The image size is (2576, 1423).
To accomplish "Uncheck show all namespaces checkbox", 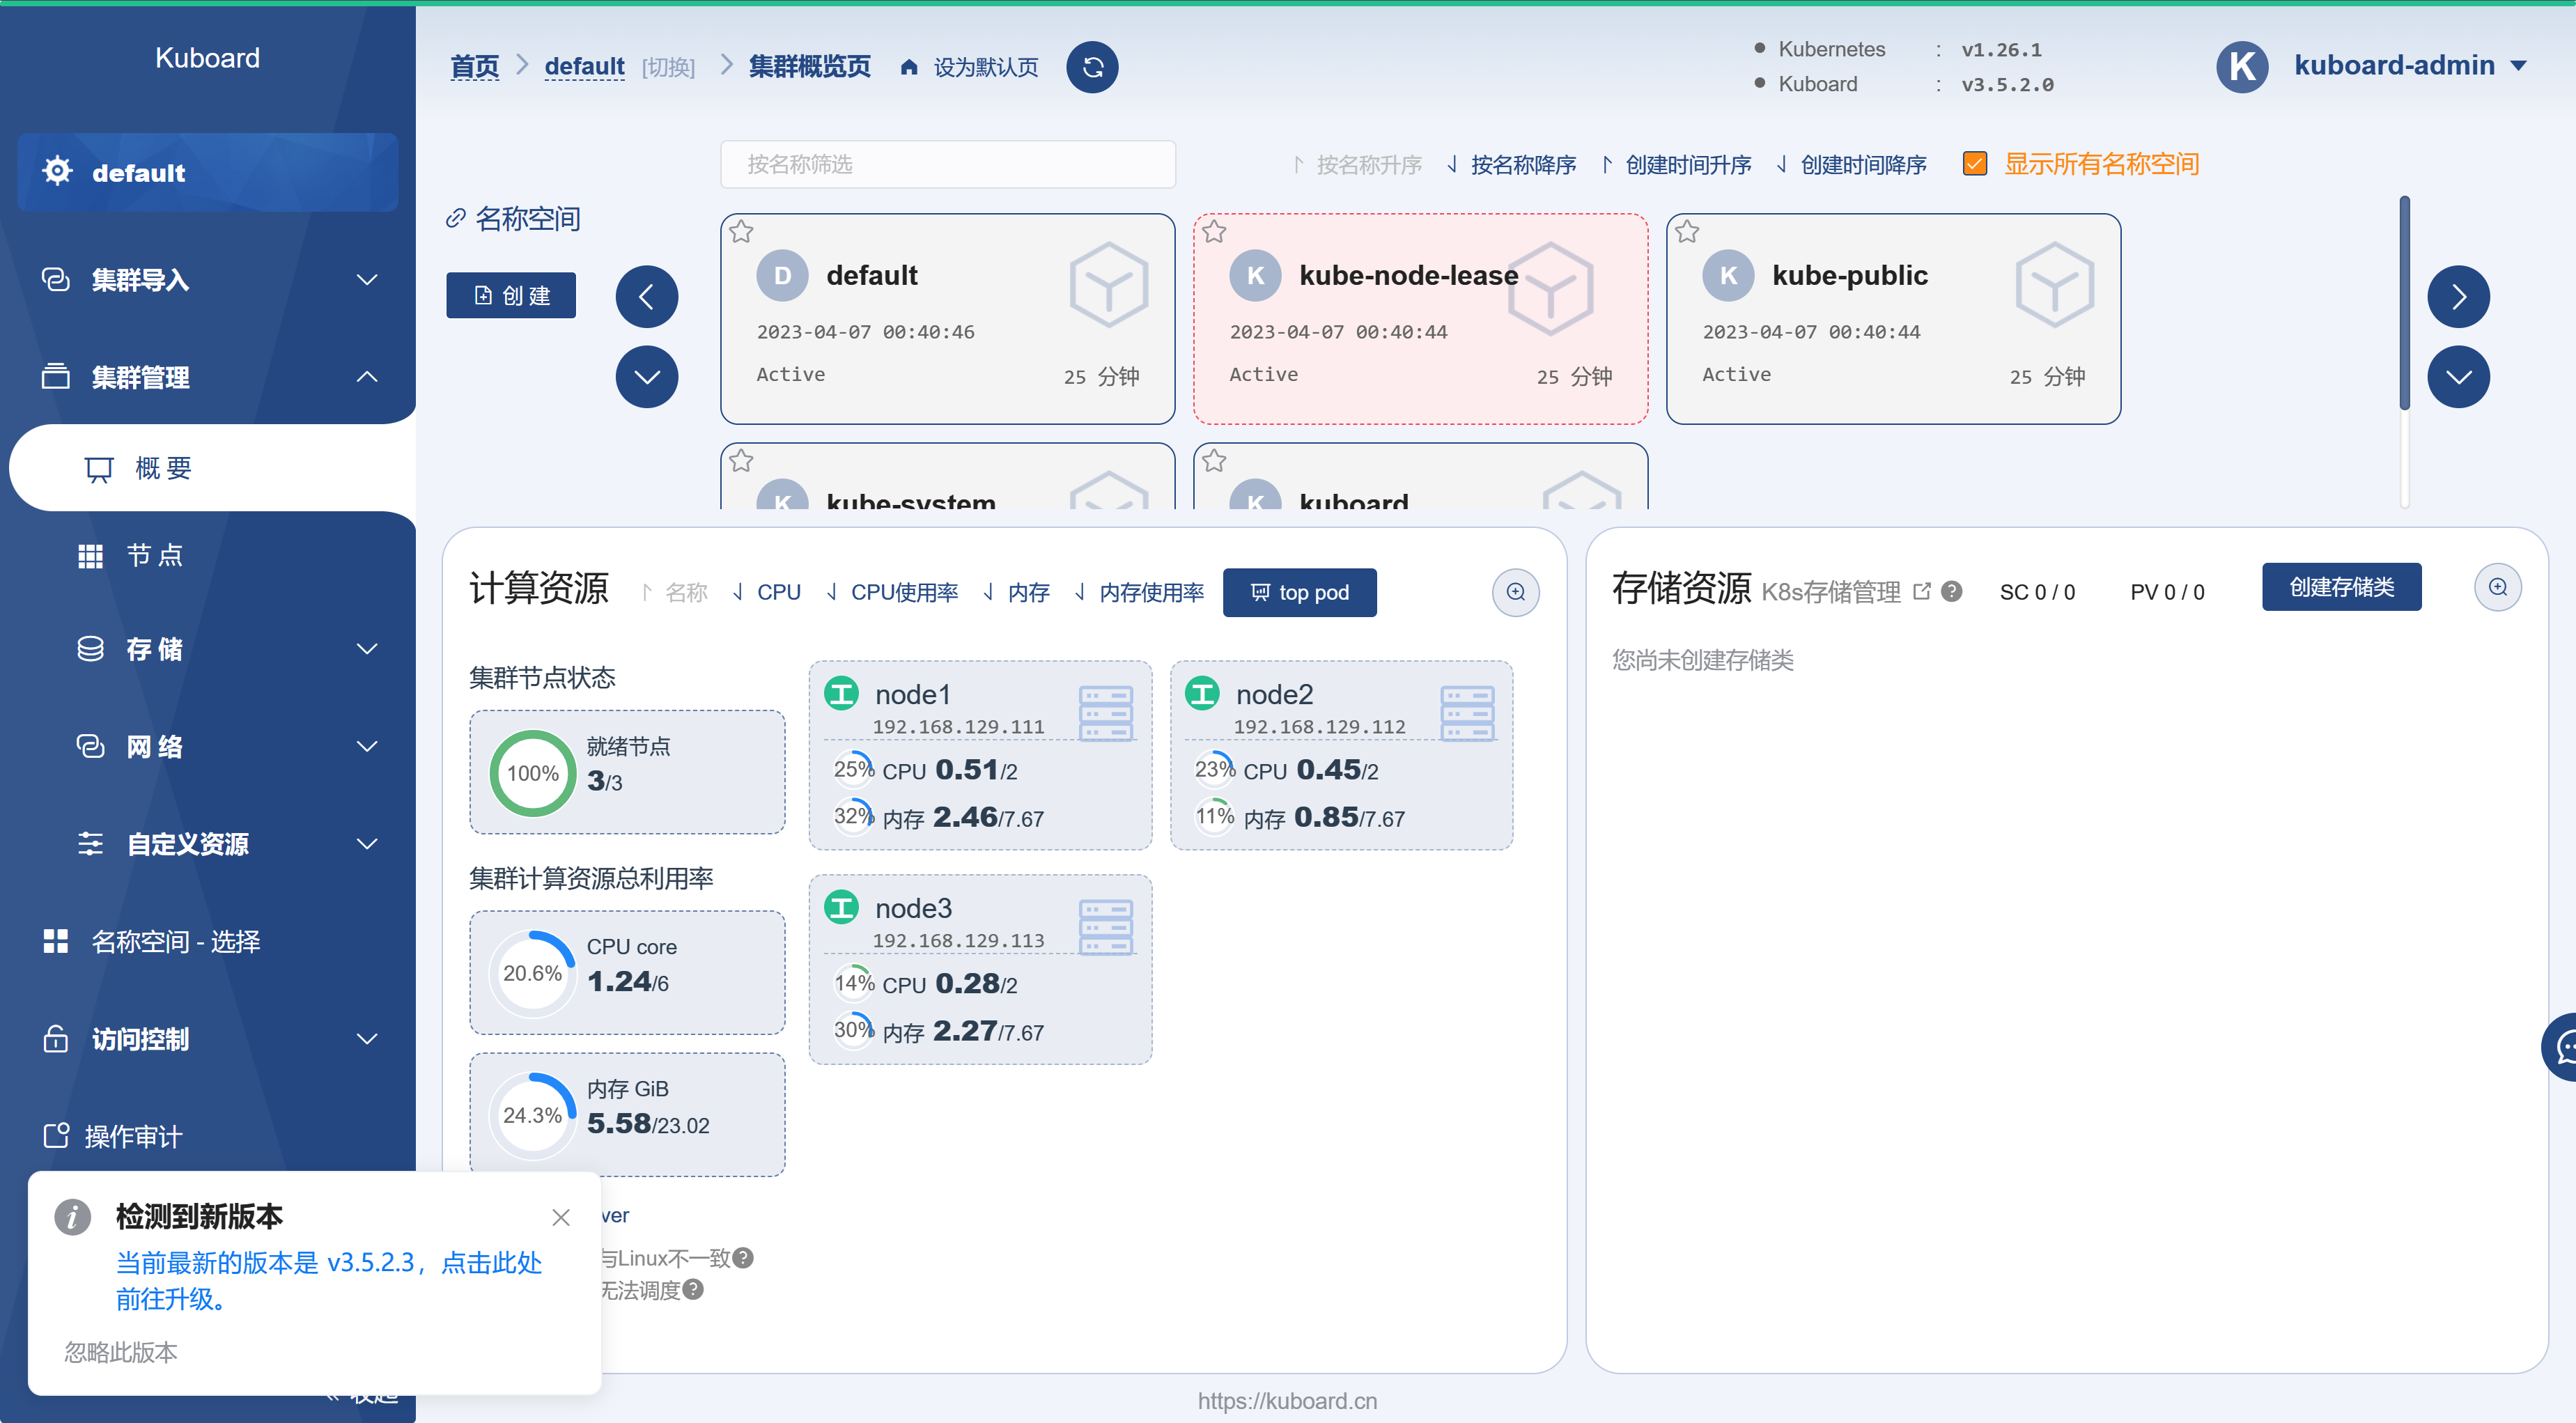I will coord(1974,164).
